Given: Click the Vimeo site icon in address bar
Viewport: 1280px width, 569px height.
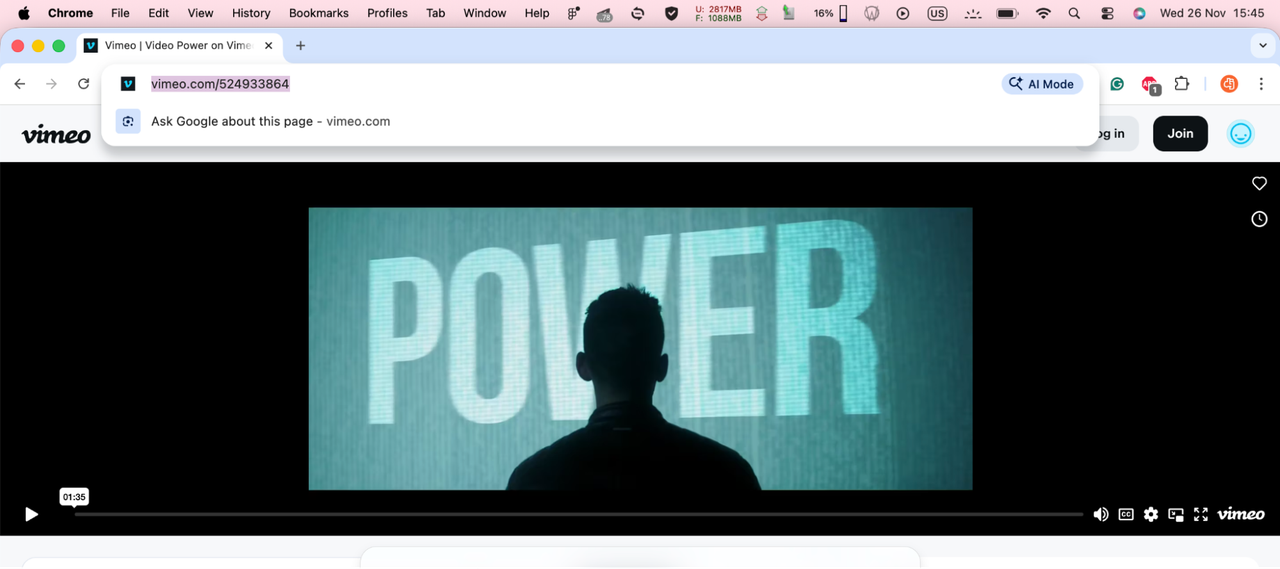Looking at the screenshot, I should pos(128,84).
